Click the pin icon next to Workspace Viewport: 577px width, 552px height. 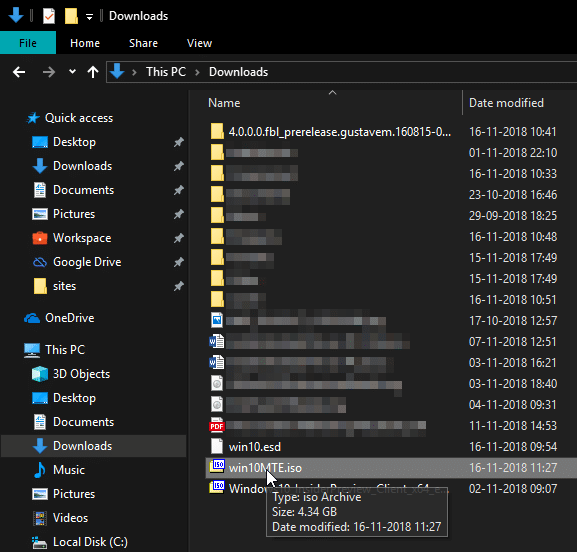tap(179, 238)
